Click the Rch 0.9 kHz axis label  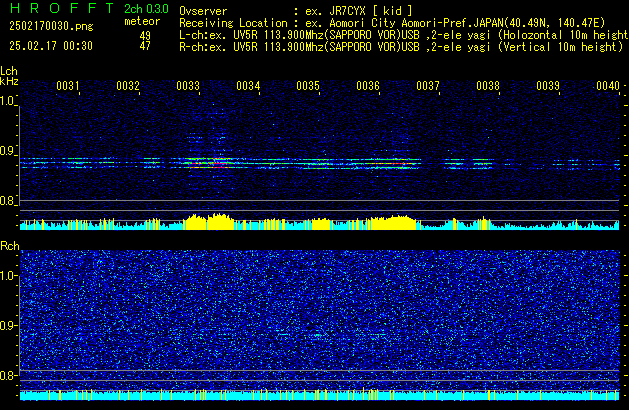point(8,325)
